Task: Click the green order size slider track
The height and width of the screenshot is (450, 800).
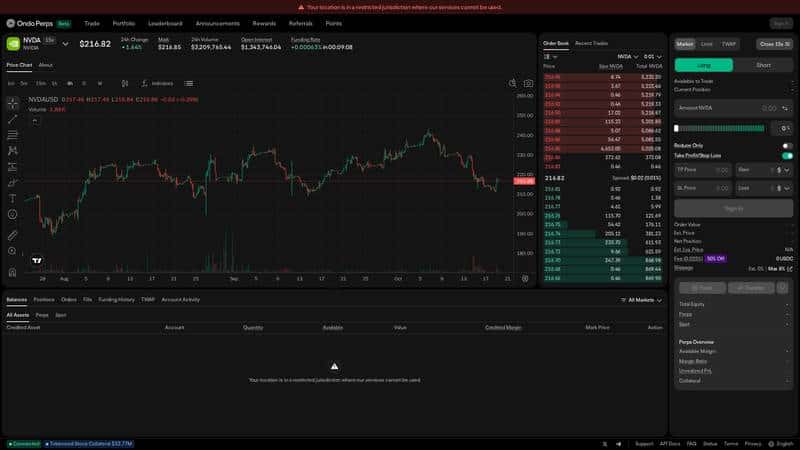Action: [x=721, y=129]
